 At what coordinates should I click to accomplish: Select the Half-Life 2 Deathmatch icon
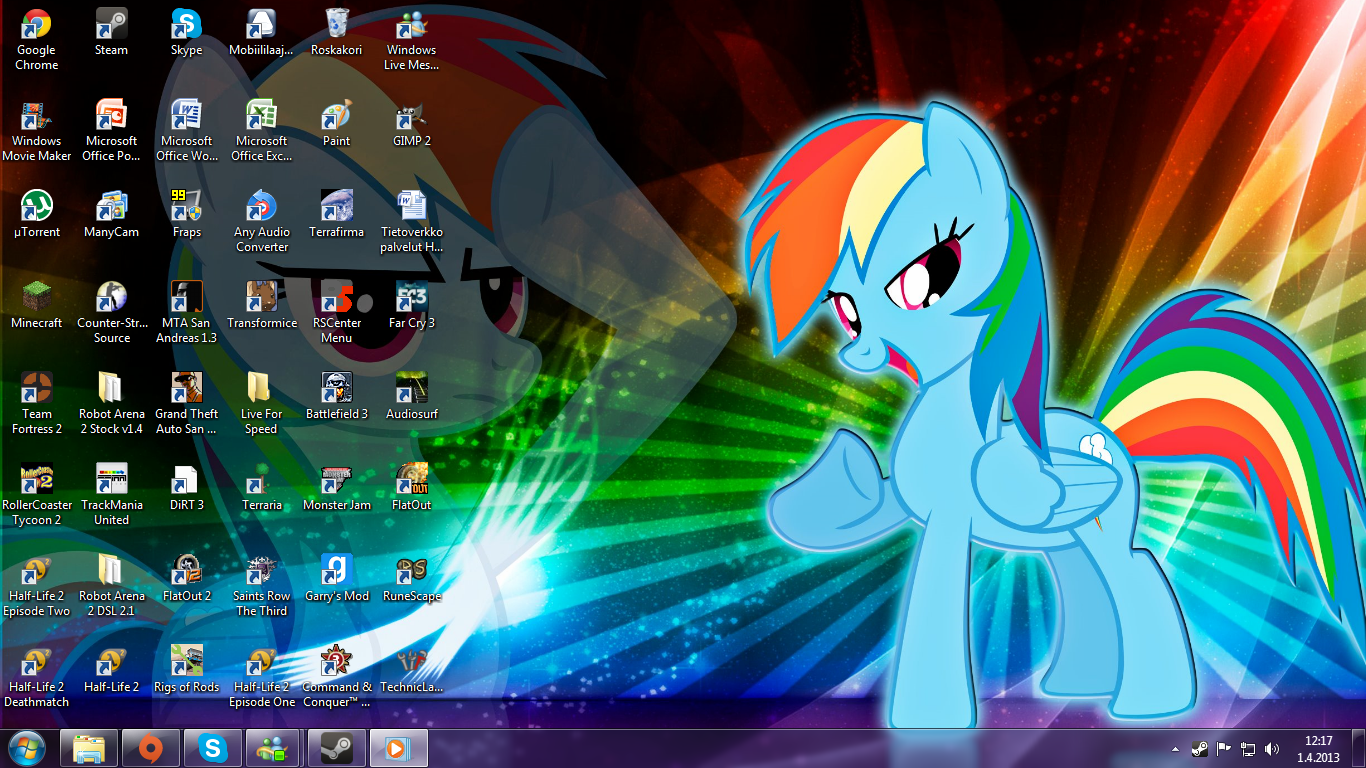coord(37,677)
